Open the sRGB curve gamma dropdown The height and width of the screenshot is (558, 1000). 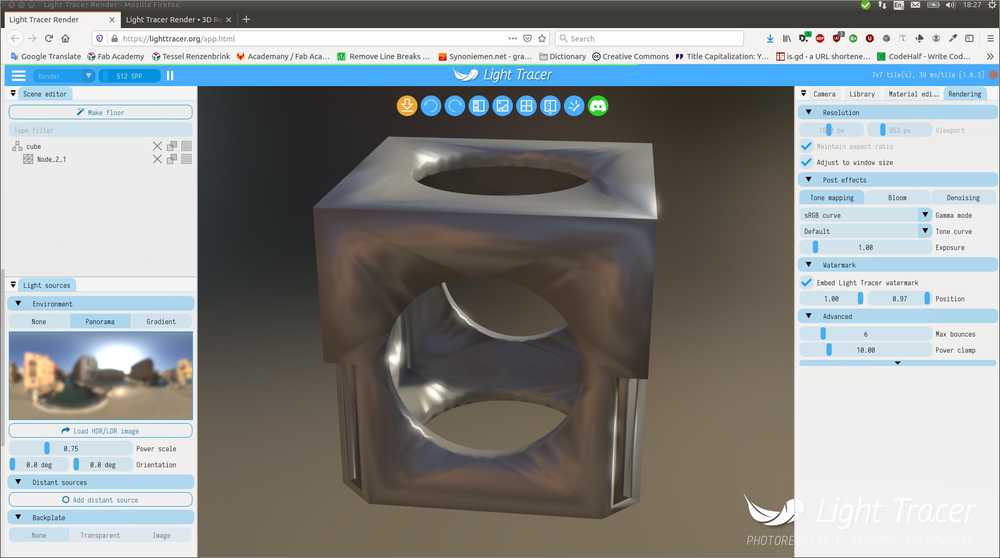[x=865, y=215]
